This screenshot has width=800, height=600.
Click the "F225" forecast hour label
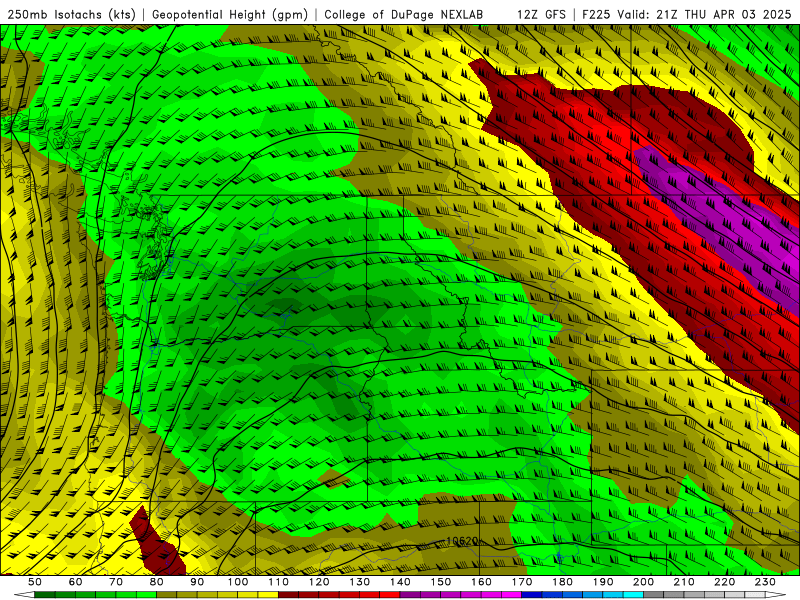pos(597,15)
